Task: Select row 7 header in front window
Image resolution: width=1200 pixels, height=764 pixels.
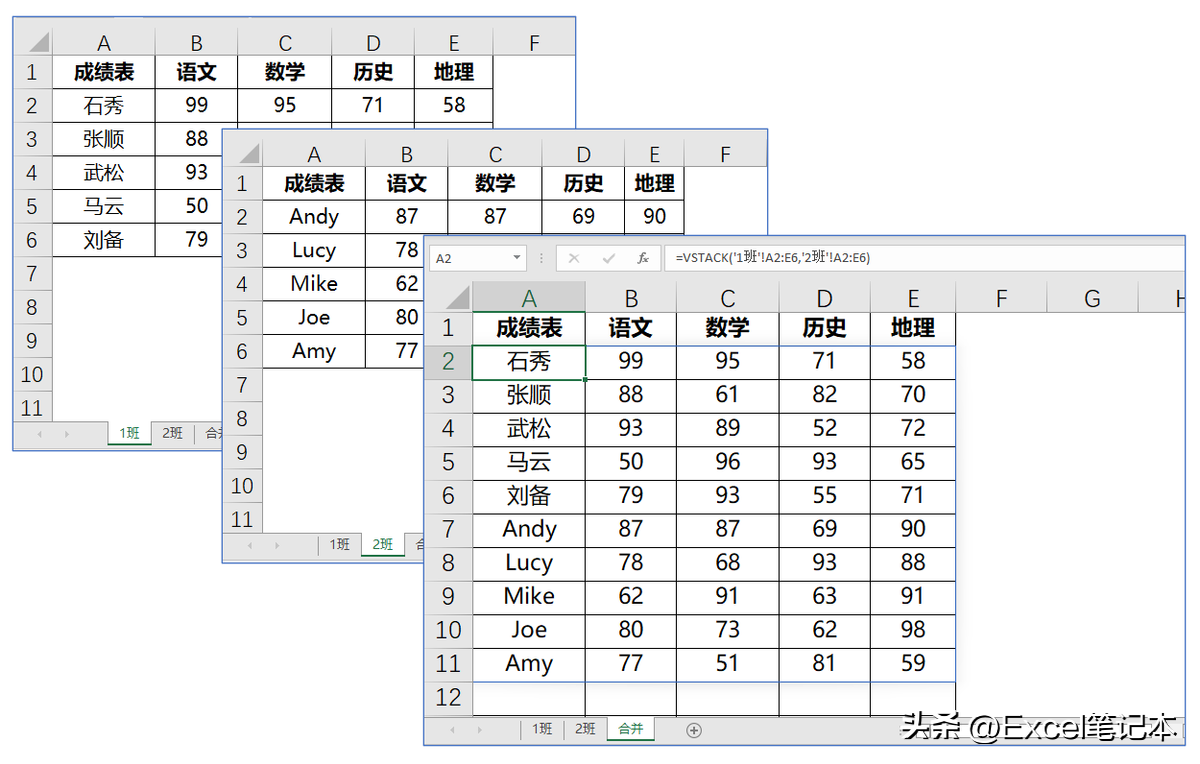Action: (x=448, y=529)
